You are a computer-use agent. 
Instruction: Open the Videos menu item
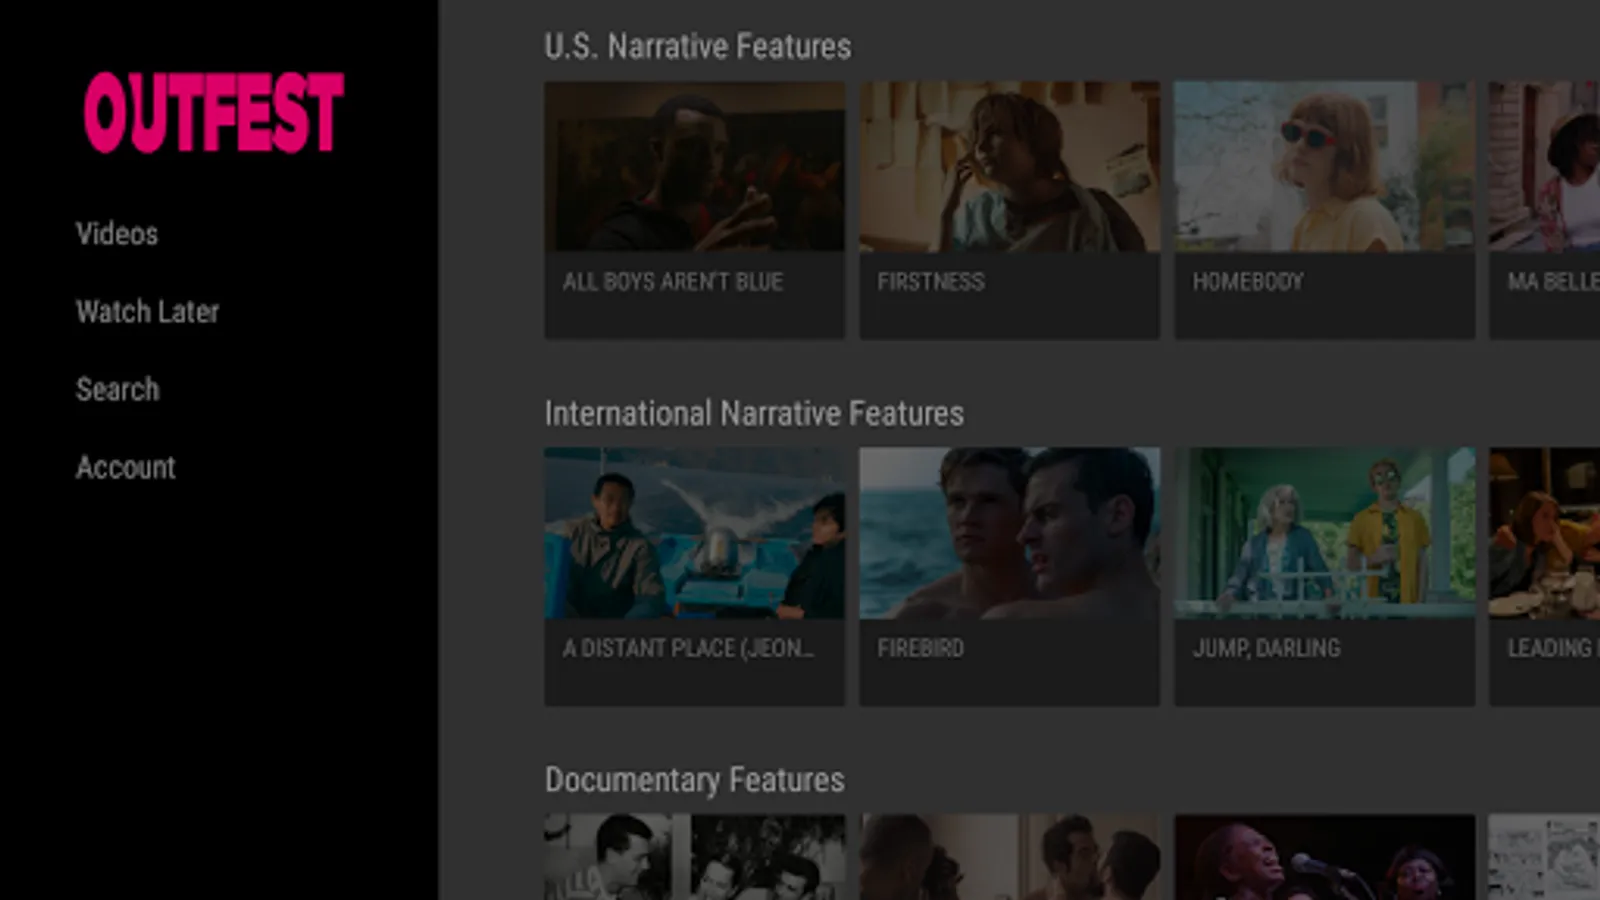117,234
